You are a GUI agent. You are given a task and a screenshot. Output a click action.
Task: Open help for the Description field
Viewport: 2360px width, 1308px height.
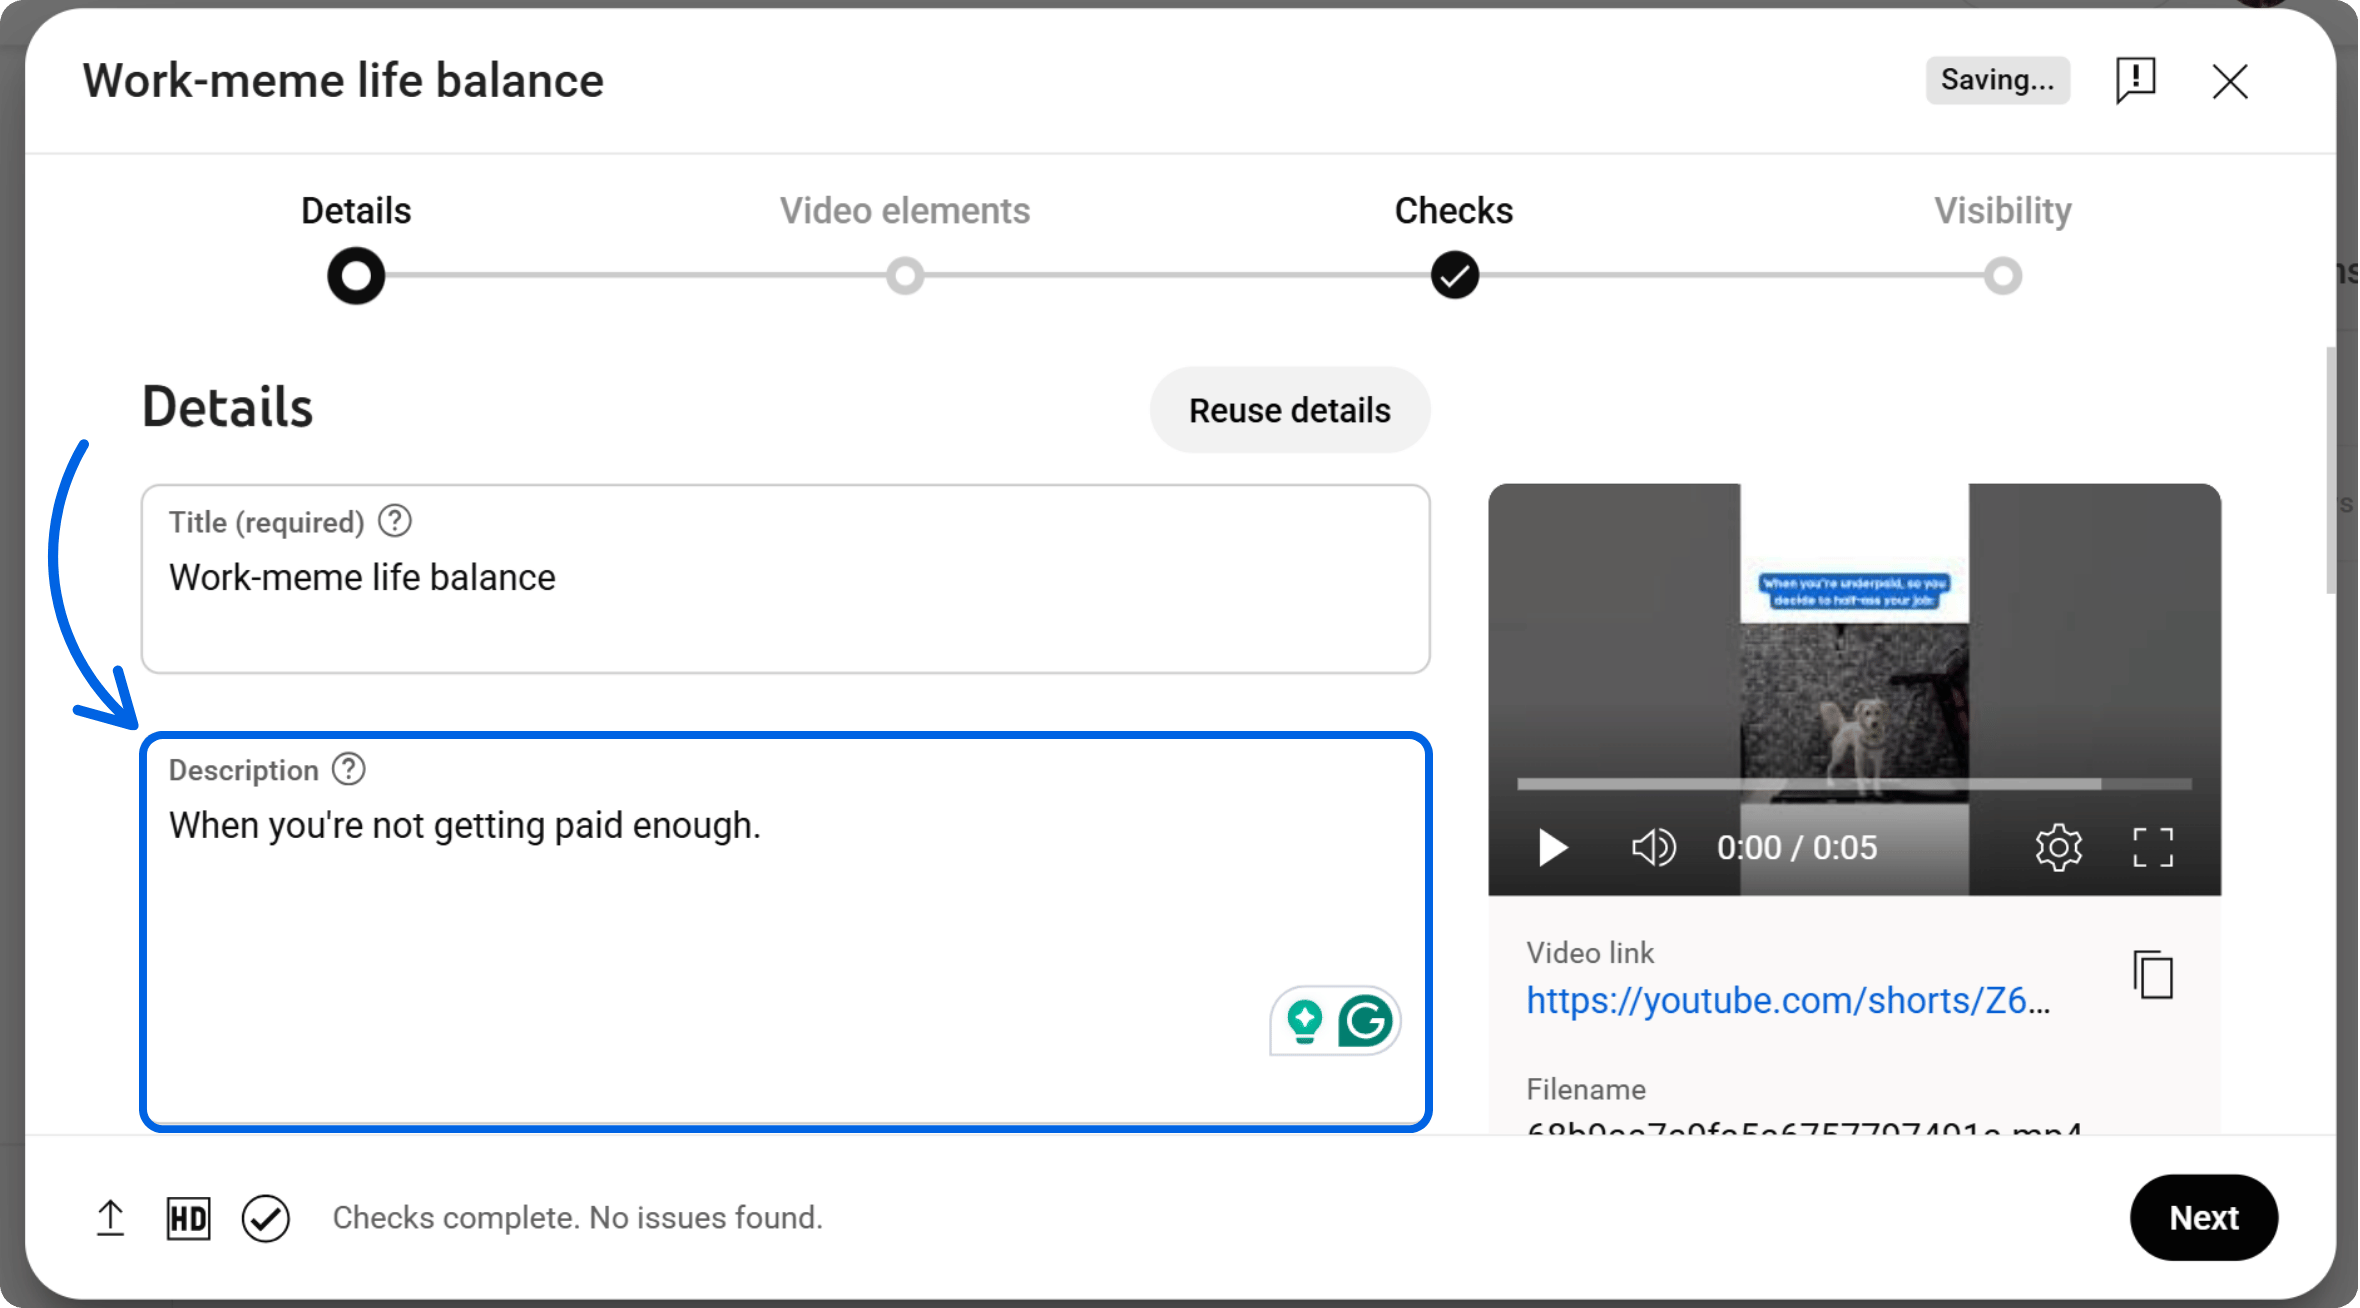point(347,768)
